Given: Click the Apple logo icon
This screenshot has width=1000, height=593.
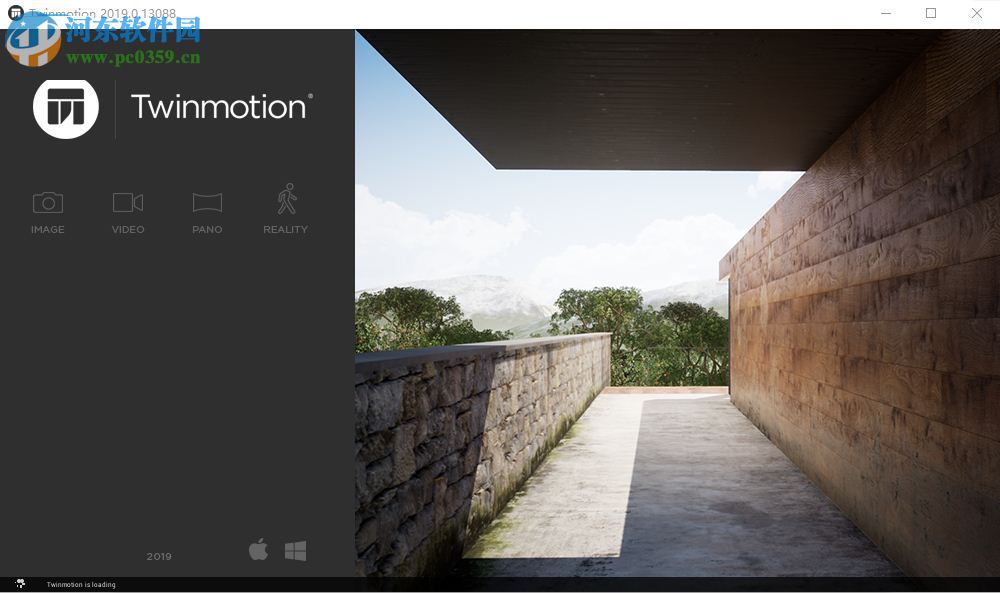Looking at the screenshot, I should click(x=258, y=549).
